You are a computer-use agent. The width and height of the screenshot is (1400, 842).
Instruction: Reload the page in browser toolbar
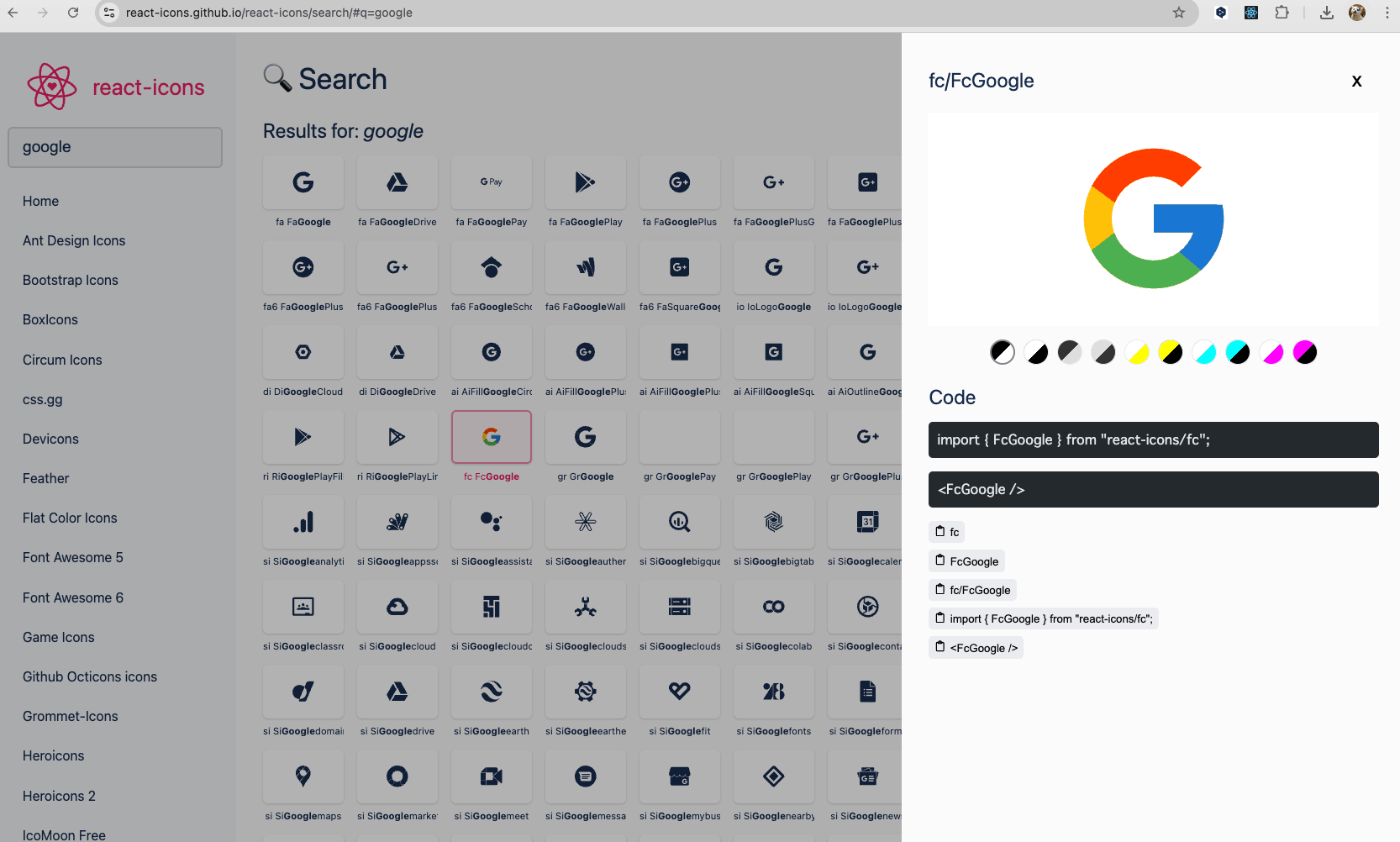click(73, 13)
